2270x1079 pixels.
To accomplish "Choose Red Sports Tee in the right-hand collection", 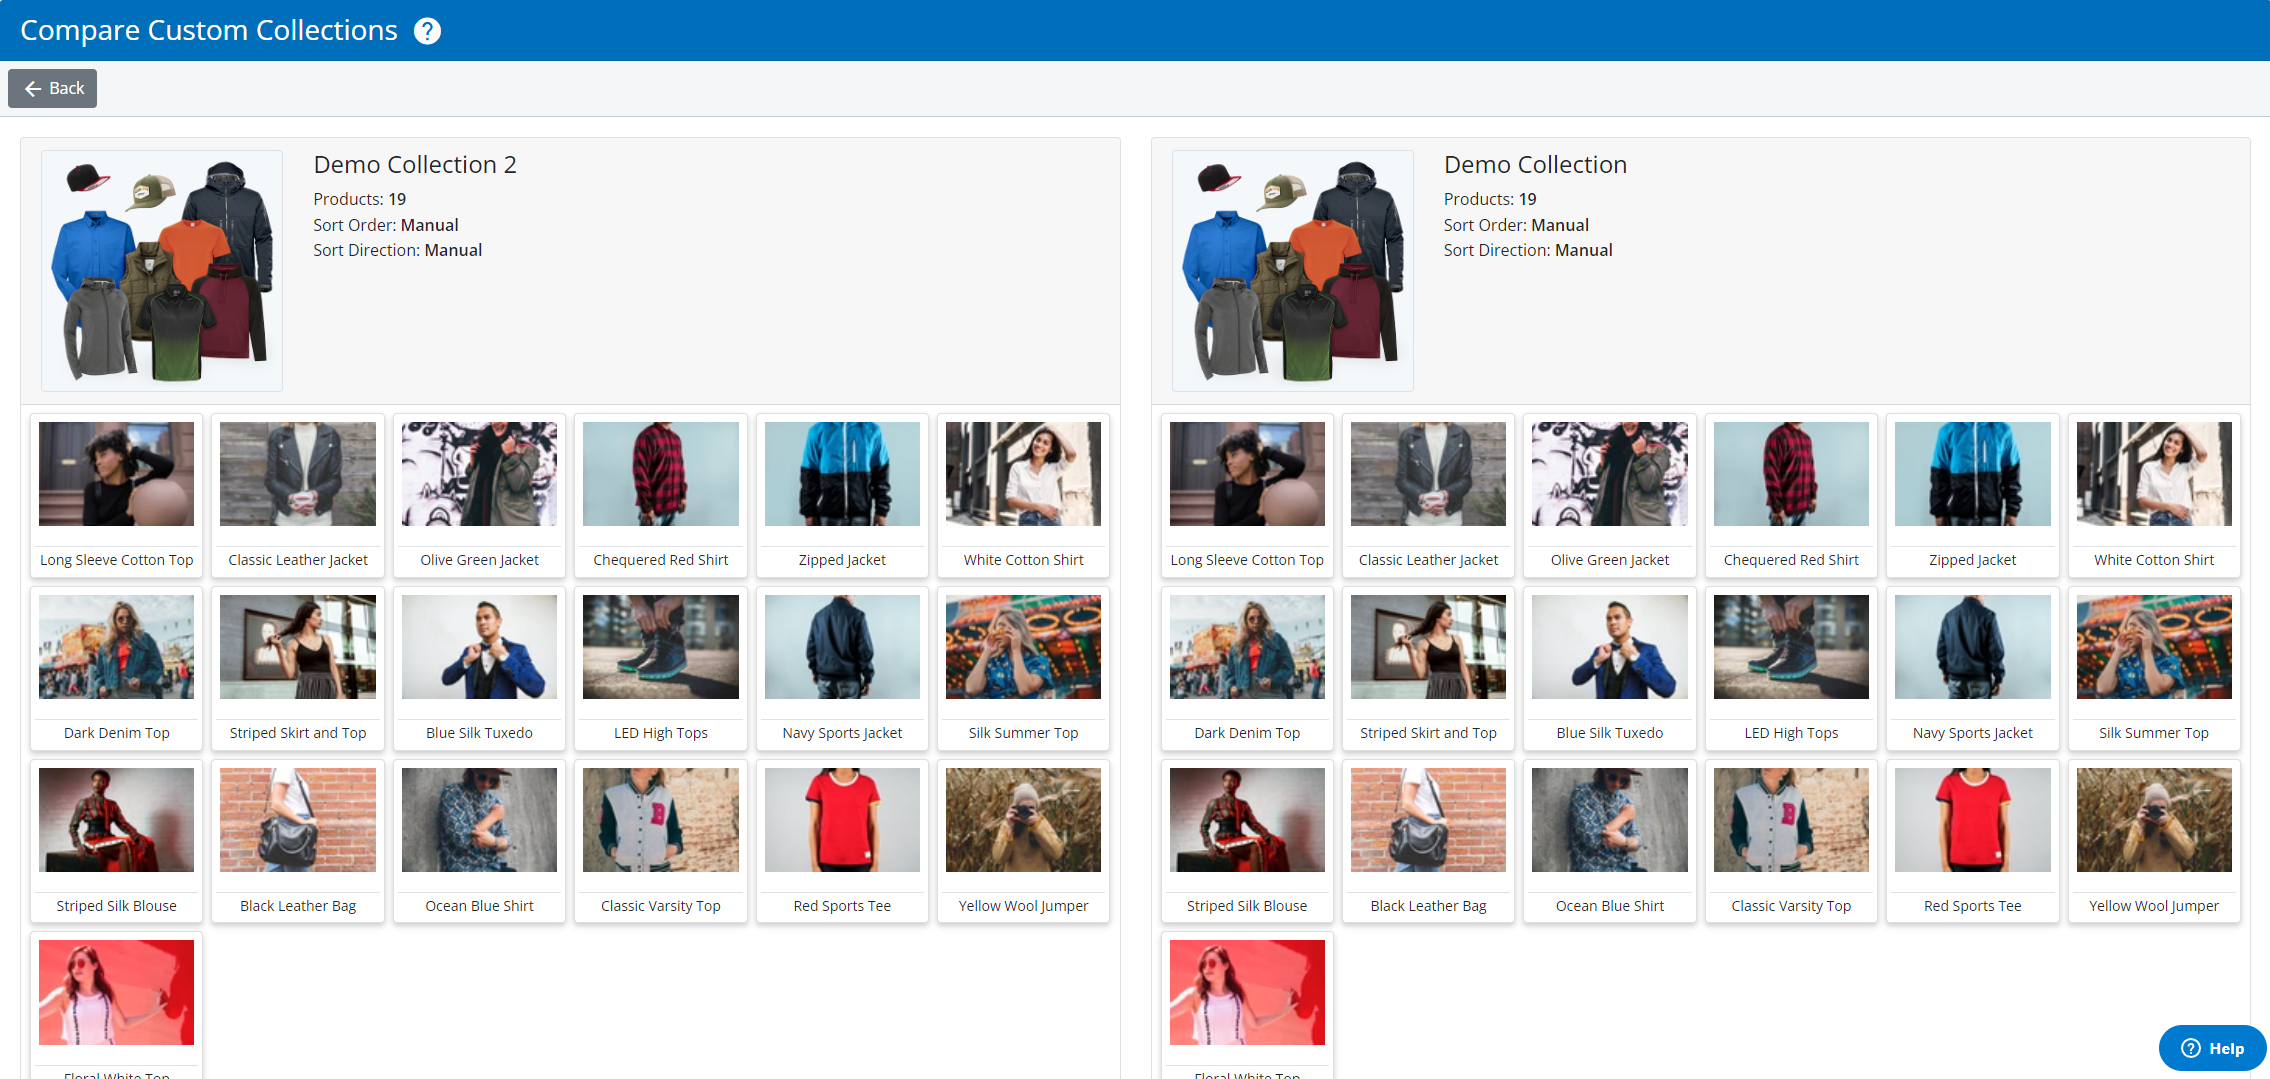I will (1972, 841).
